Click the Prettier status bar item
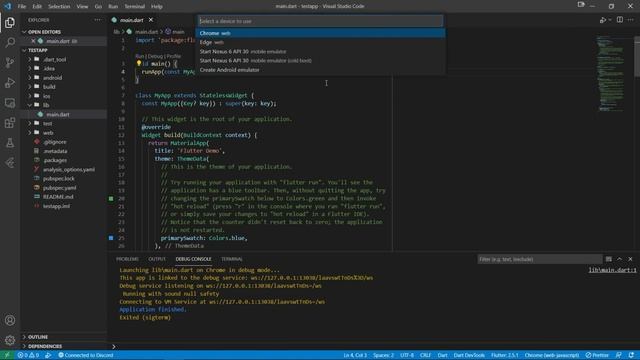Image resolution: width=640 pixels, height=360 pixels. pyautogui.click(x=597, y=355)
